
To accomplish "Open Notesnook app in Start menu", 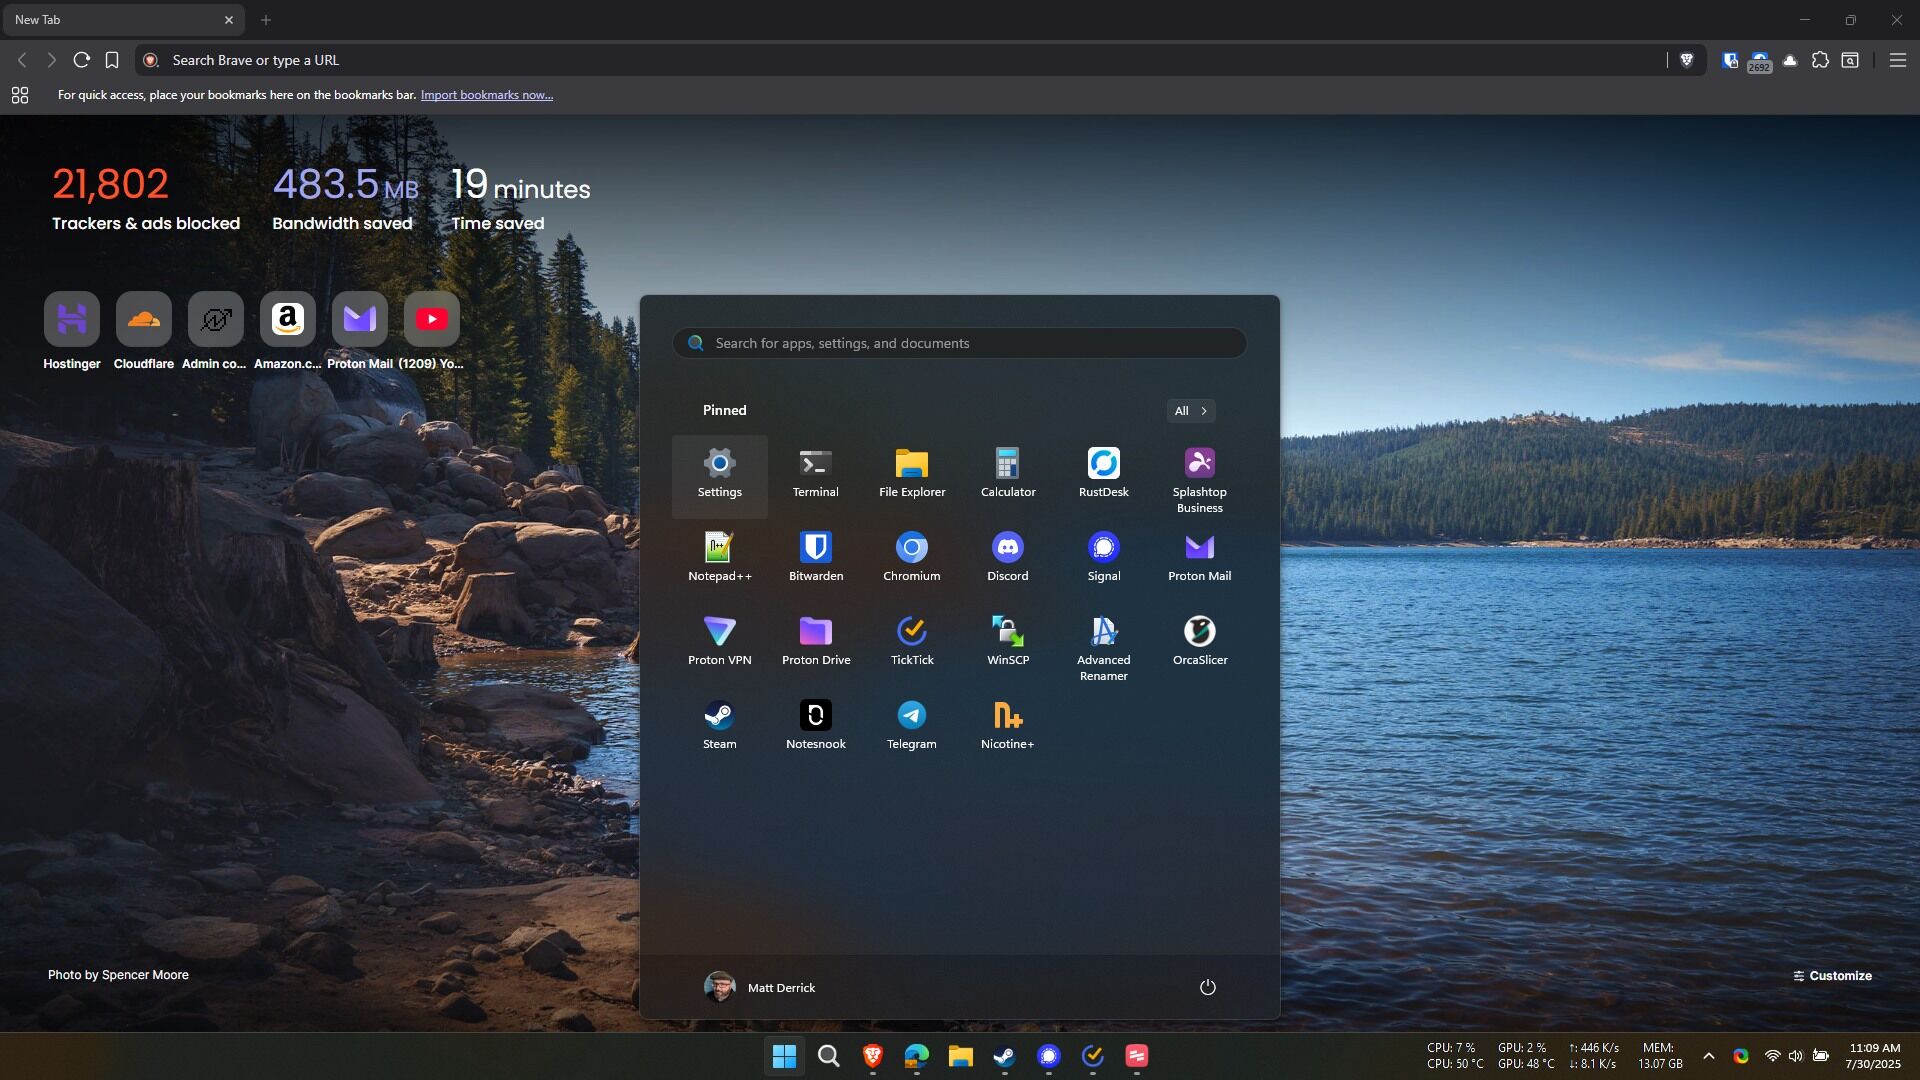I will point(815,724).
